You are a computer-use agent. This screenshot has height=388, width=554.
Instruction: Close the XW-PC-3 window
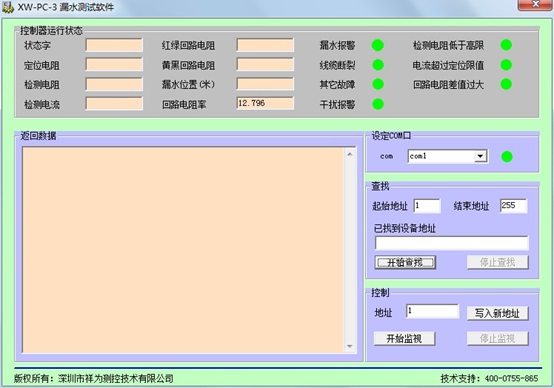pyautogui.click(x=536, y=5)
